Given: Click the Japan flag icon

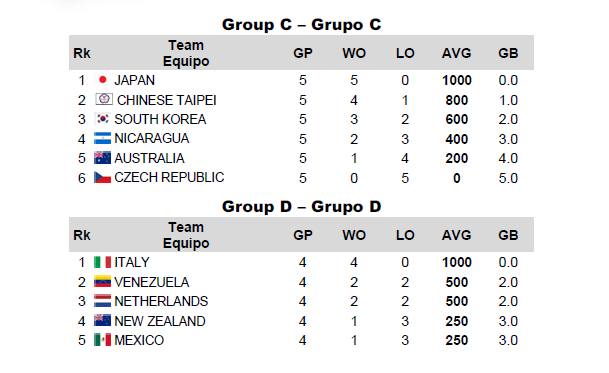Looking at the screenshot, I should coord(103,80).
